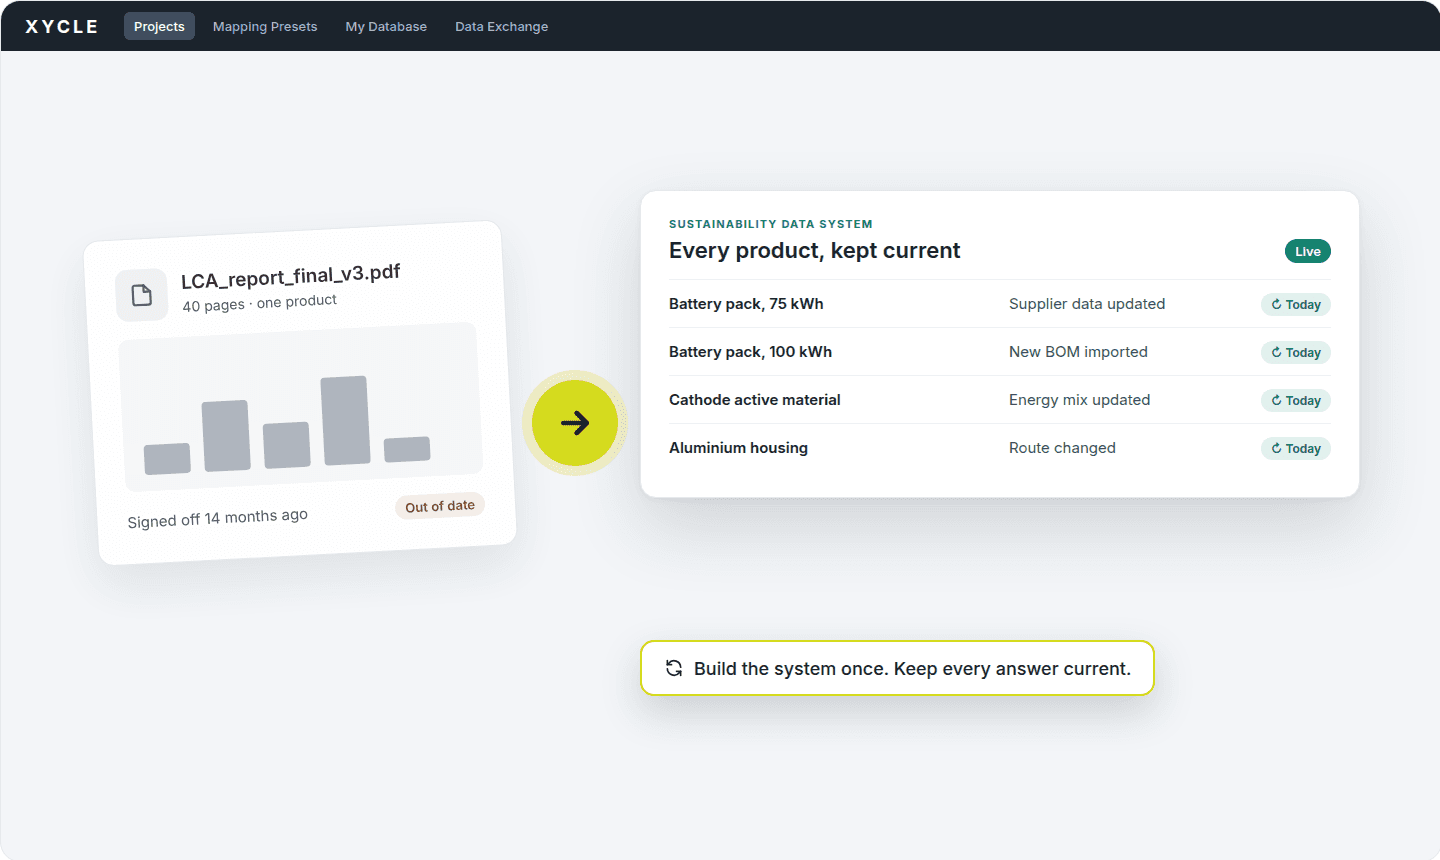Screen dimensions: 1440x860
Task: Click 'SUSTAINABILITY DATA SYSTEM' label
Action: (771, 224)
